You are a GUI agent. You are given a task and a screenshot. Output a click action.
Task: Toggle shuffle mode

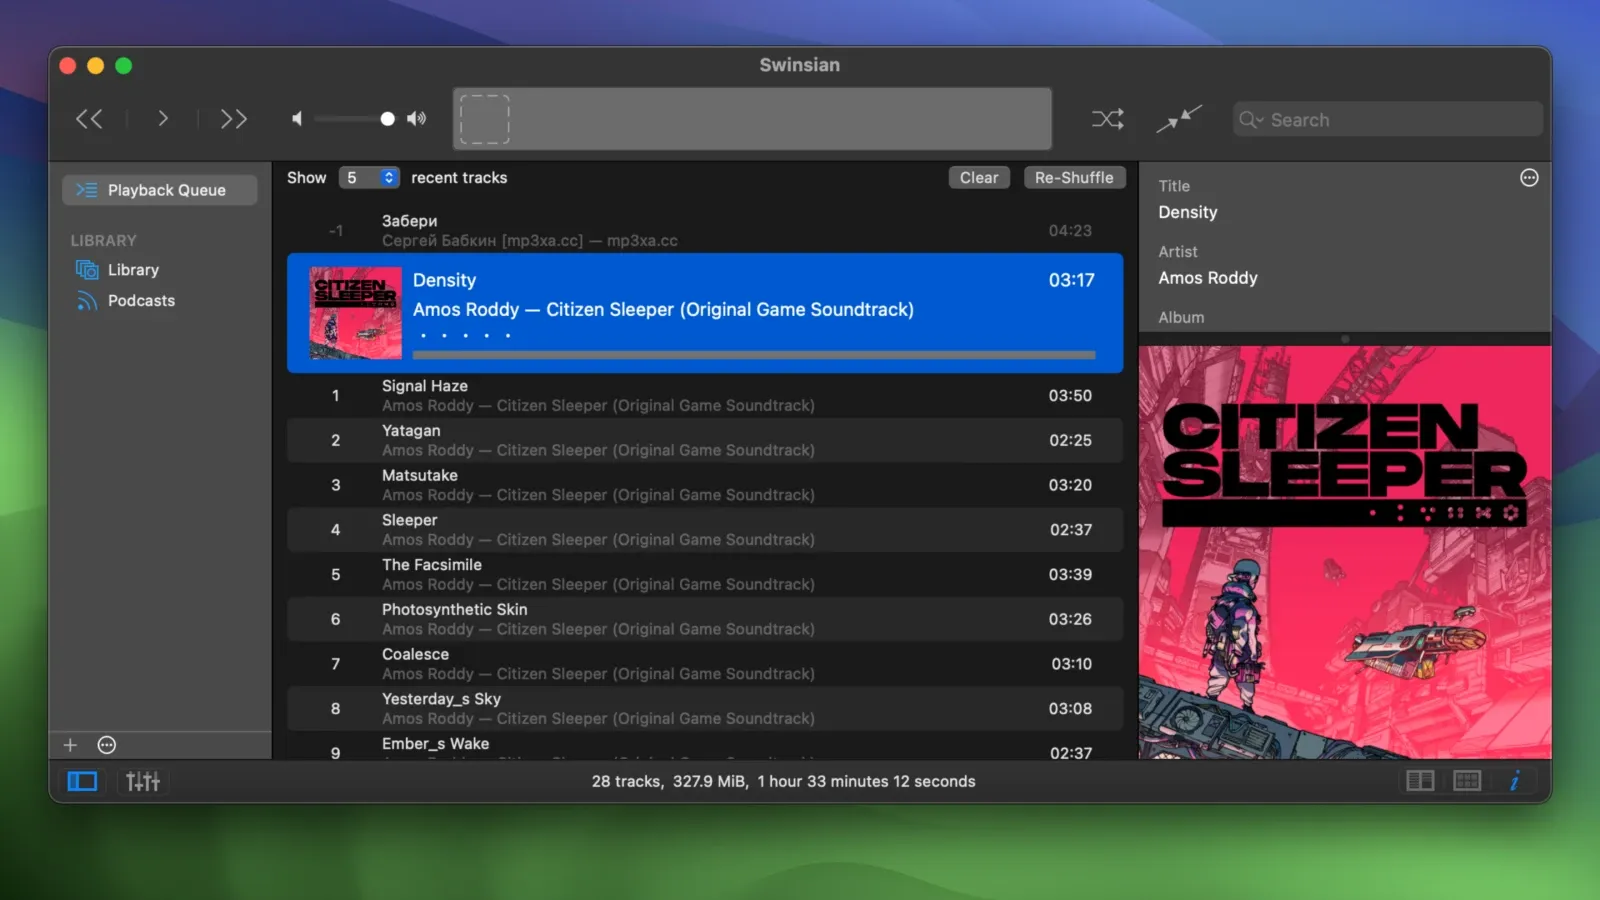click(1107, 119)
